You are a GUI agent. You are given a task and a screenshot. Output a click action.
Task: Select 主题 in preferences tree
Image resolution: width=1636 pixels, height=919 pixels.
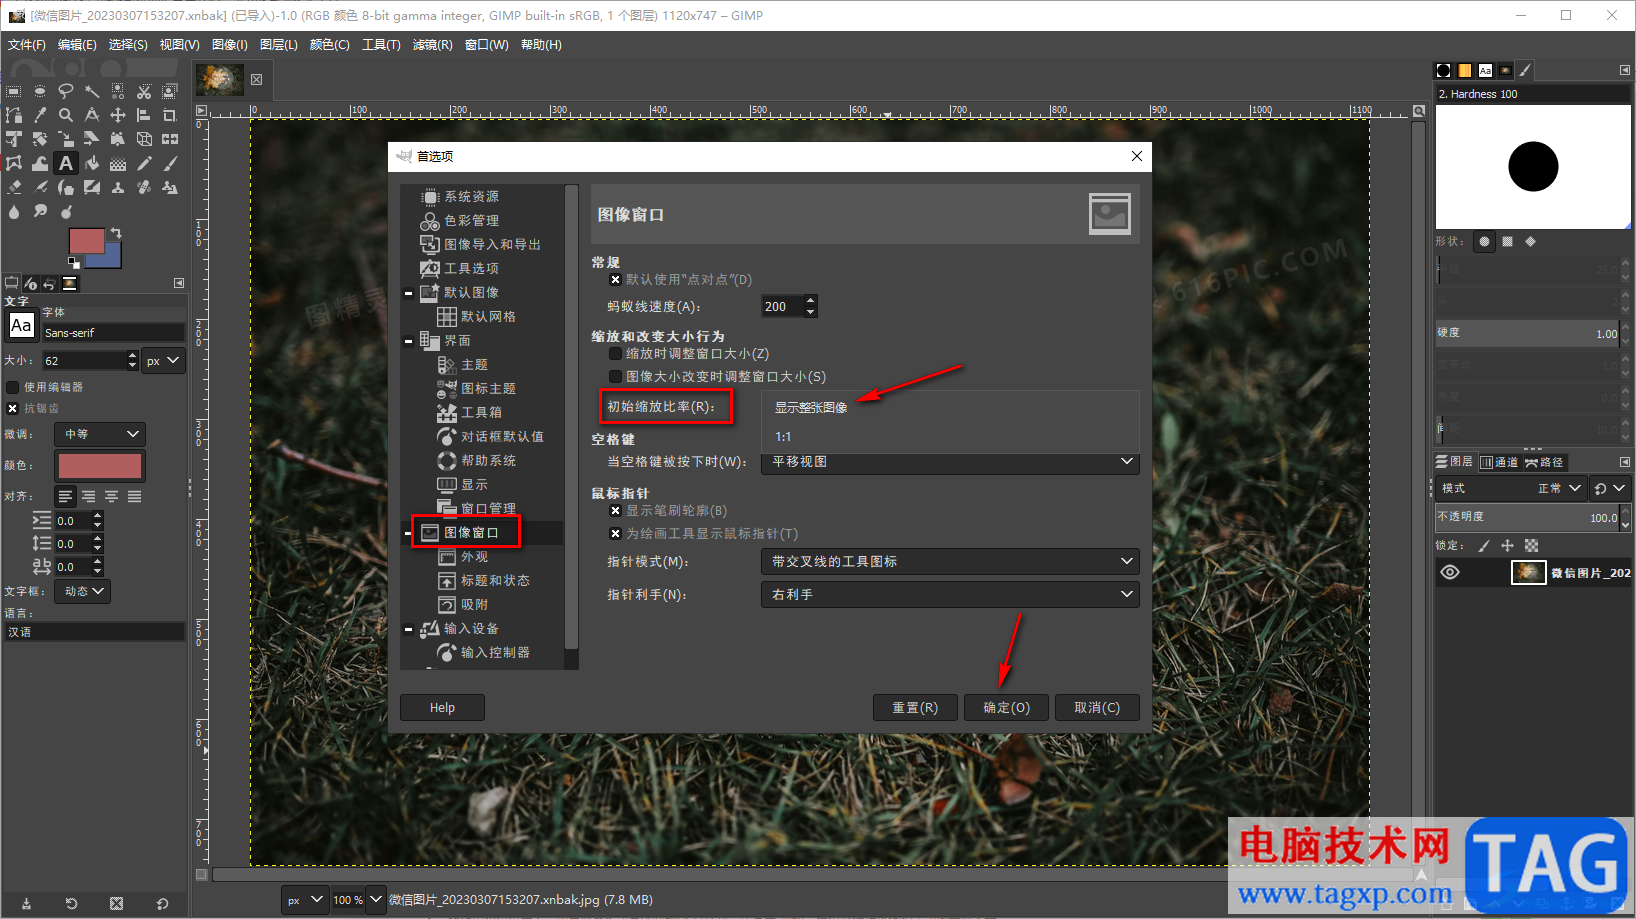475,365
